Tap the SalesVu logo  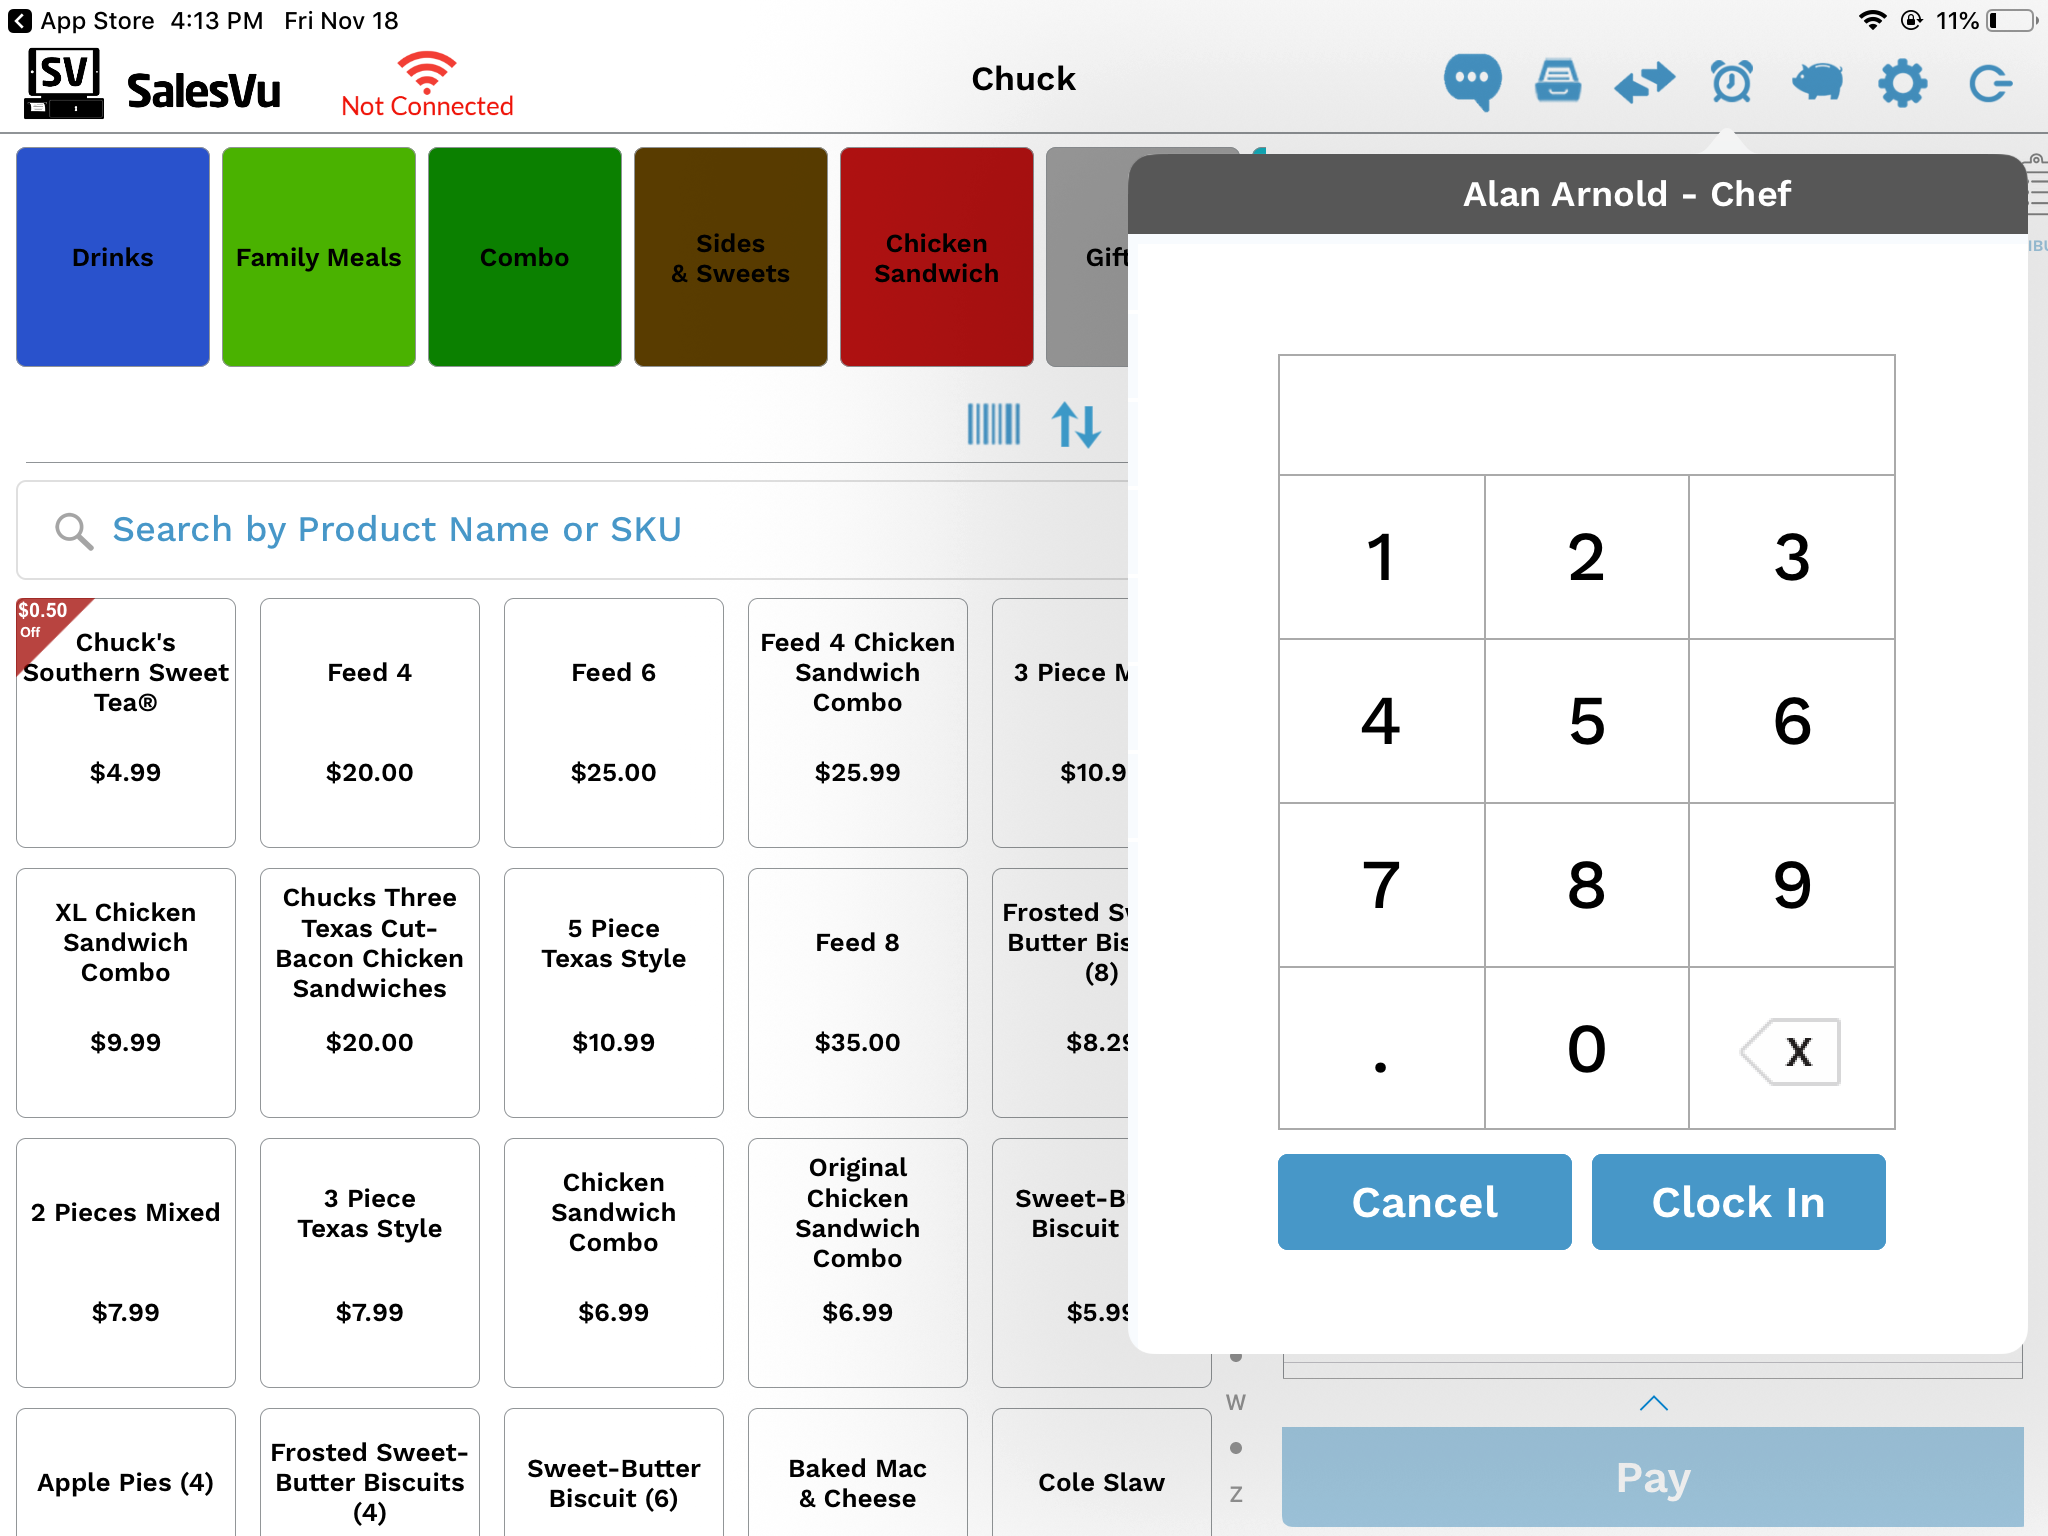click(x=153, y=84)
